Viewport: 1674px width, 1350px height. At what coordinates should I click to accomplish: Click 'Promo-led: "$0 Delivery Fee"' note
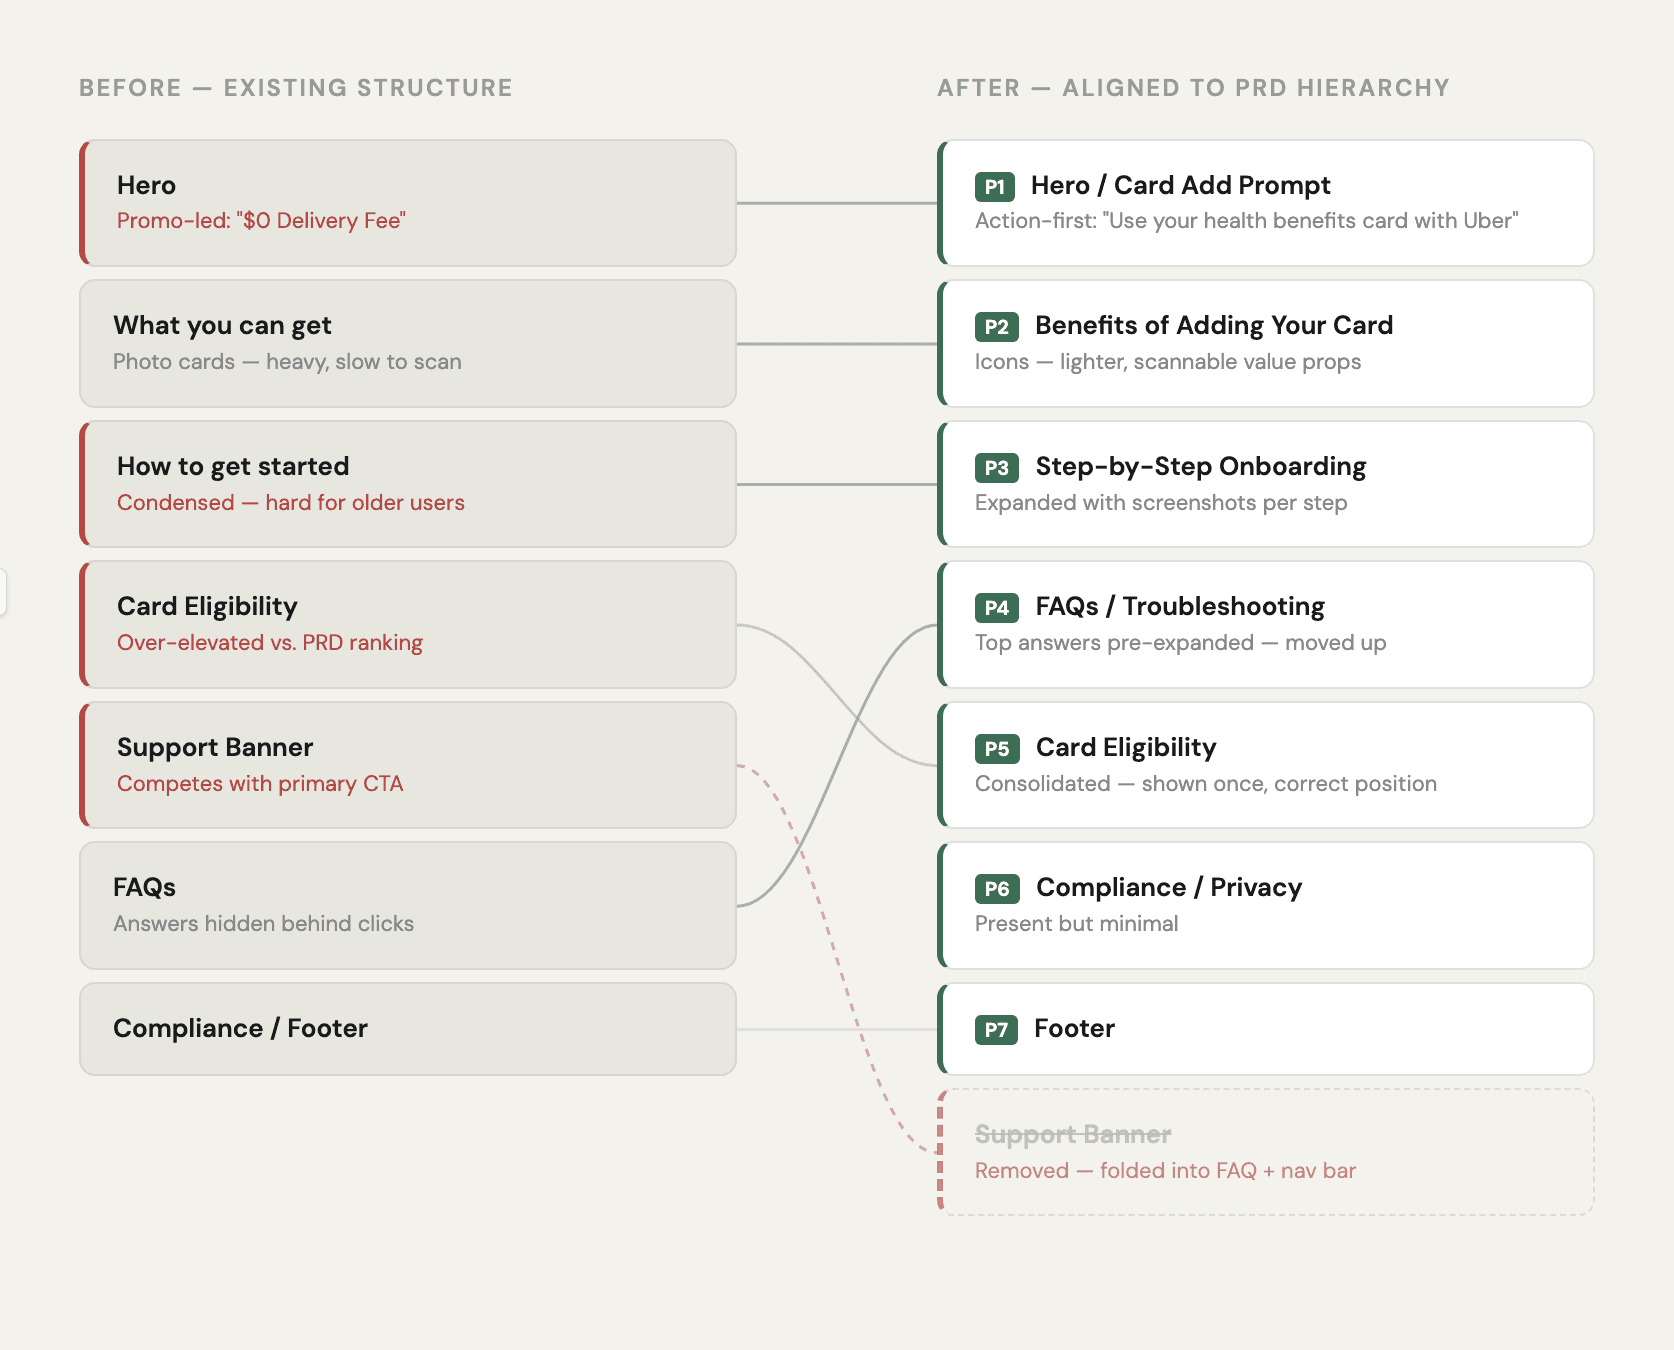coord(261,220)
